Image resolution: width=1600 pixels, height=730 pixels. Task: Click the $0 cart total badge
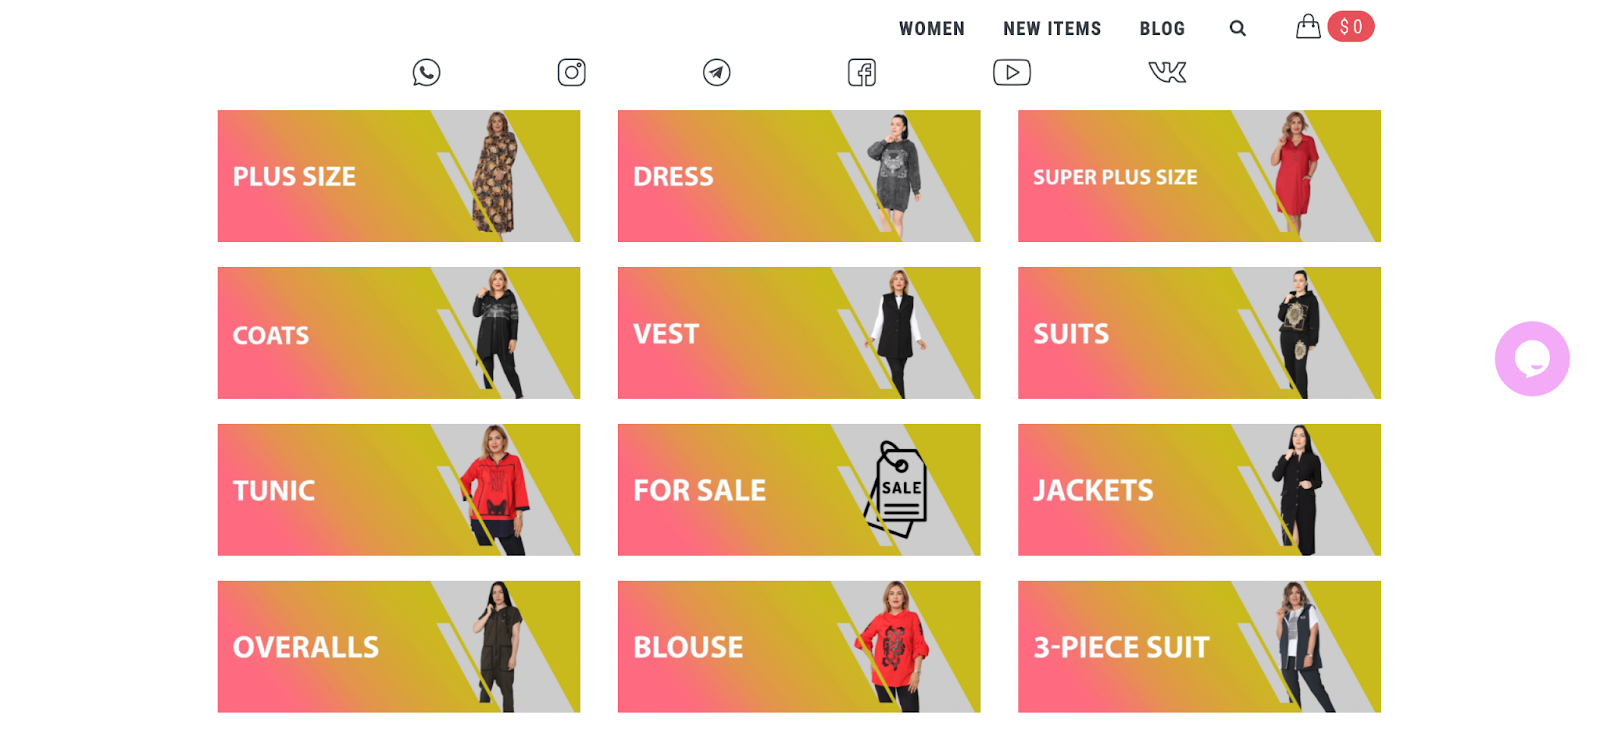[1351, 27]
